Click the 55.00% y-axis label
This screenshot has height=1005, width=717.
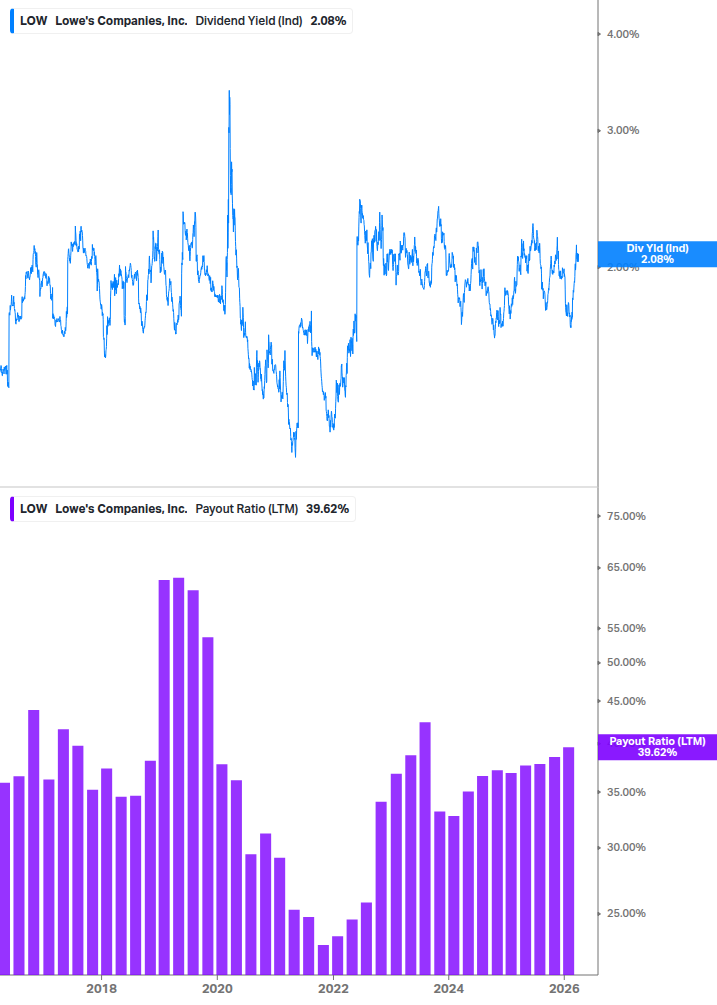tap(626, 628)
